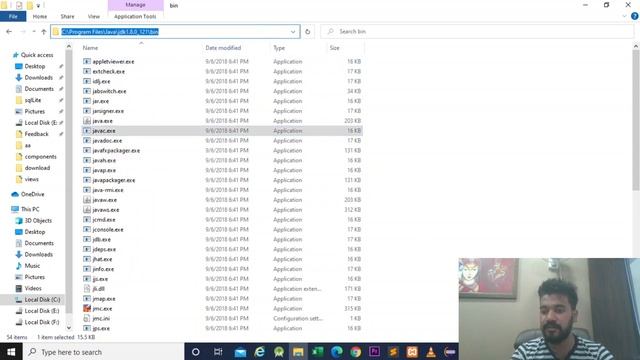Open Music folder under This PC
640x360 pixels.
32,266
